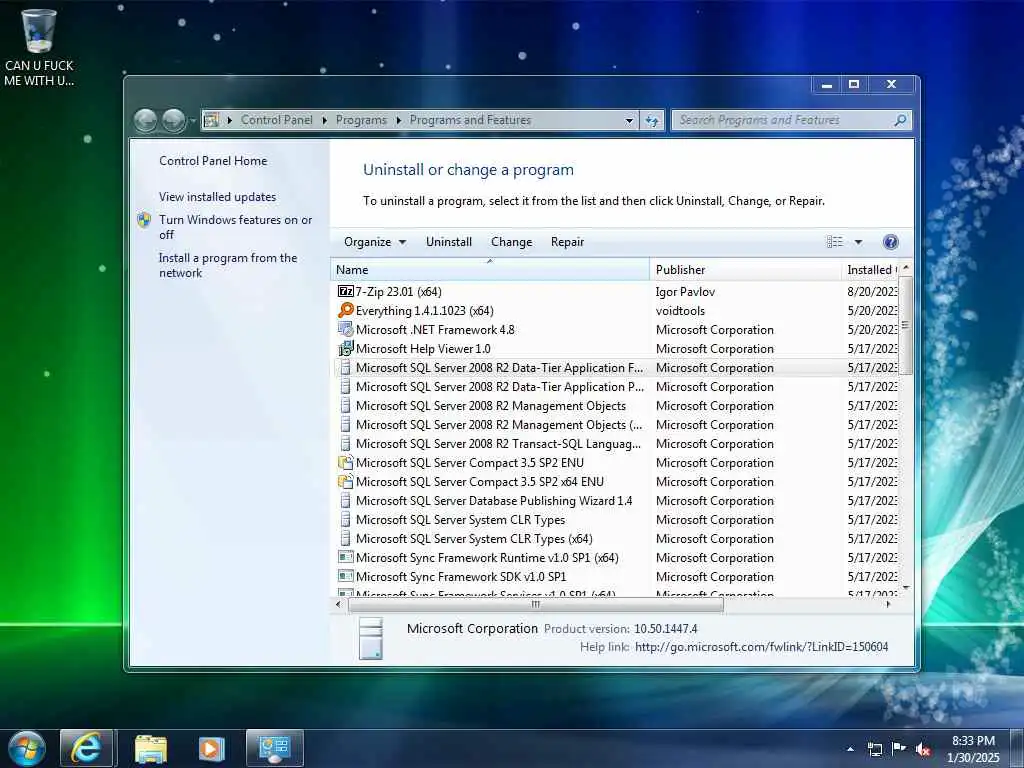Click the Everything 1.4.1.1023 magnifier icon
The height and width of the screenshot is (768, 1024).
tap(345, 310)
